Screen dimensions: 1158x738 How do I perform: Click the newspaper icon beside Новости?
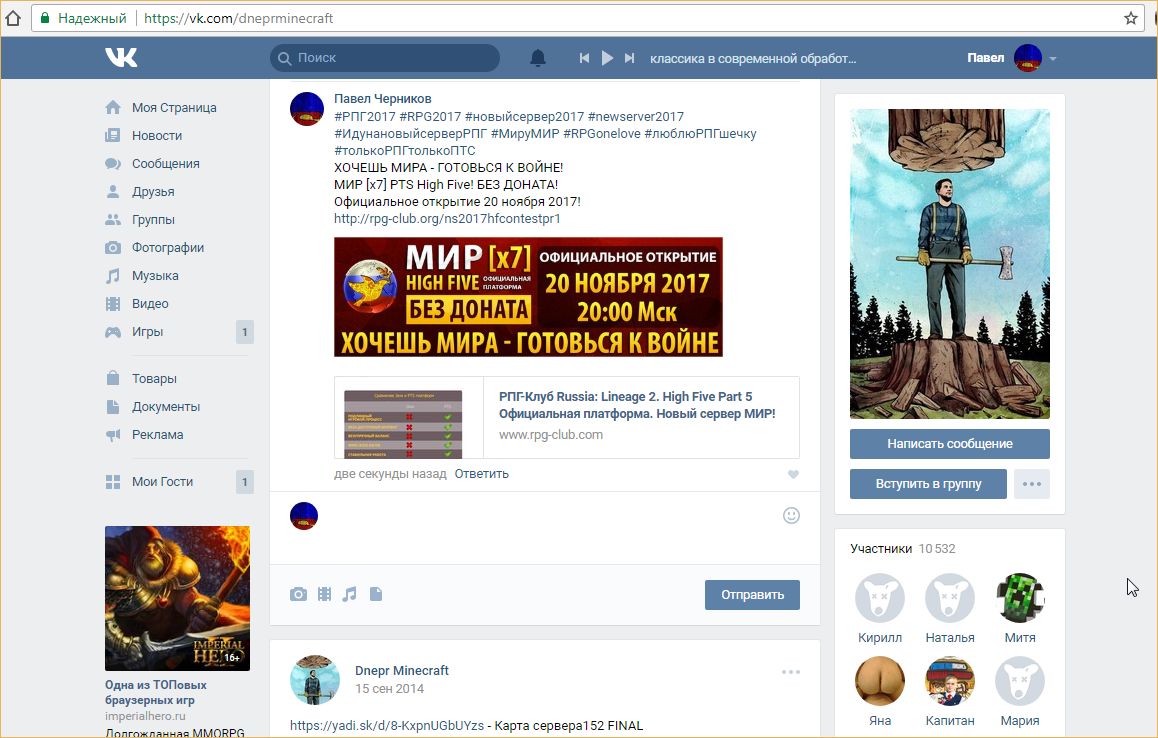[x=113, y=135]
